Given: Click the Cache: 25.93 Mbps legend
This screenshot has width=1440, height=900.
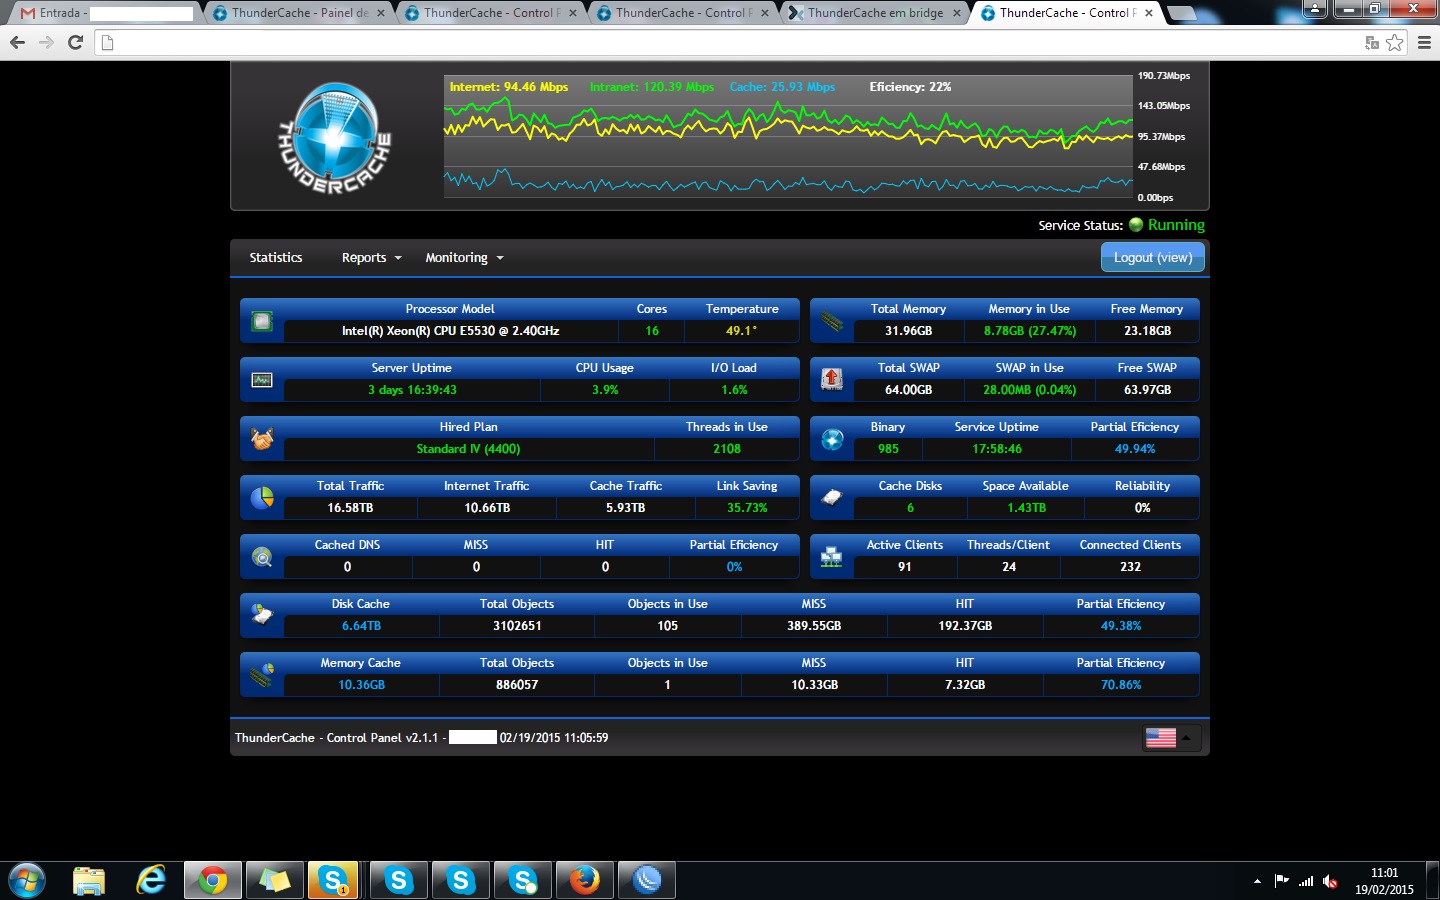Looking at the screenshot, I should tap(782, 87).
